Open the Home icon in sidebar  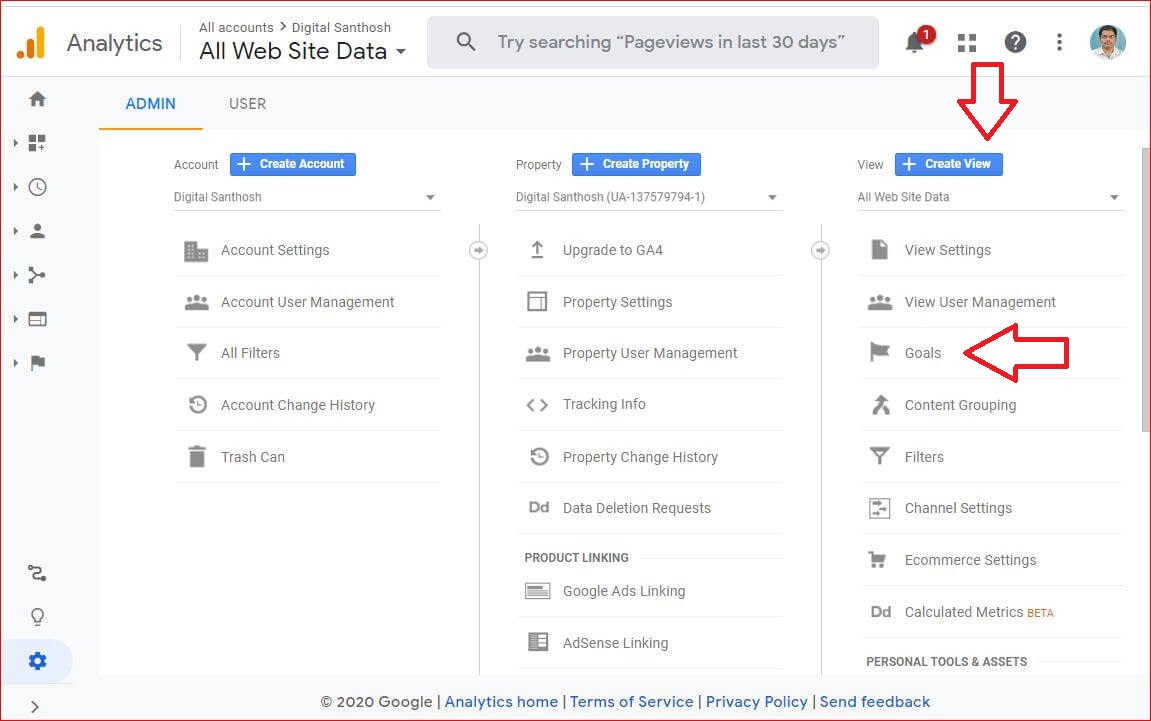pos(37,99)
